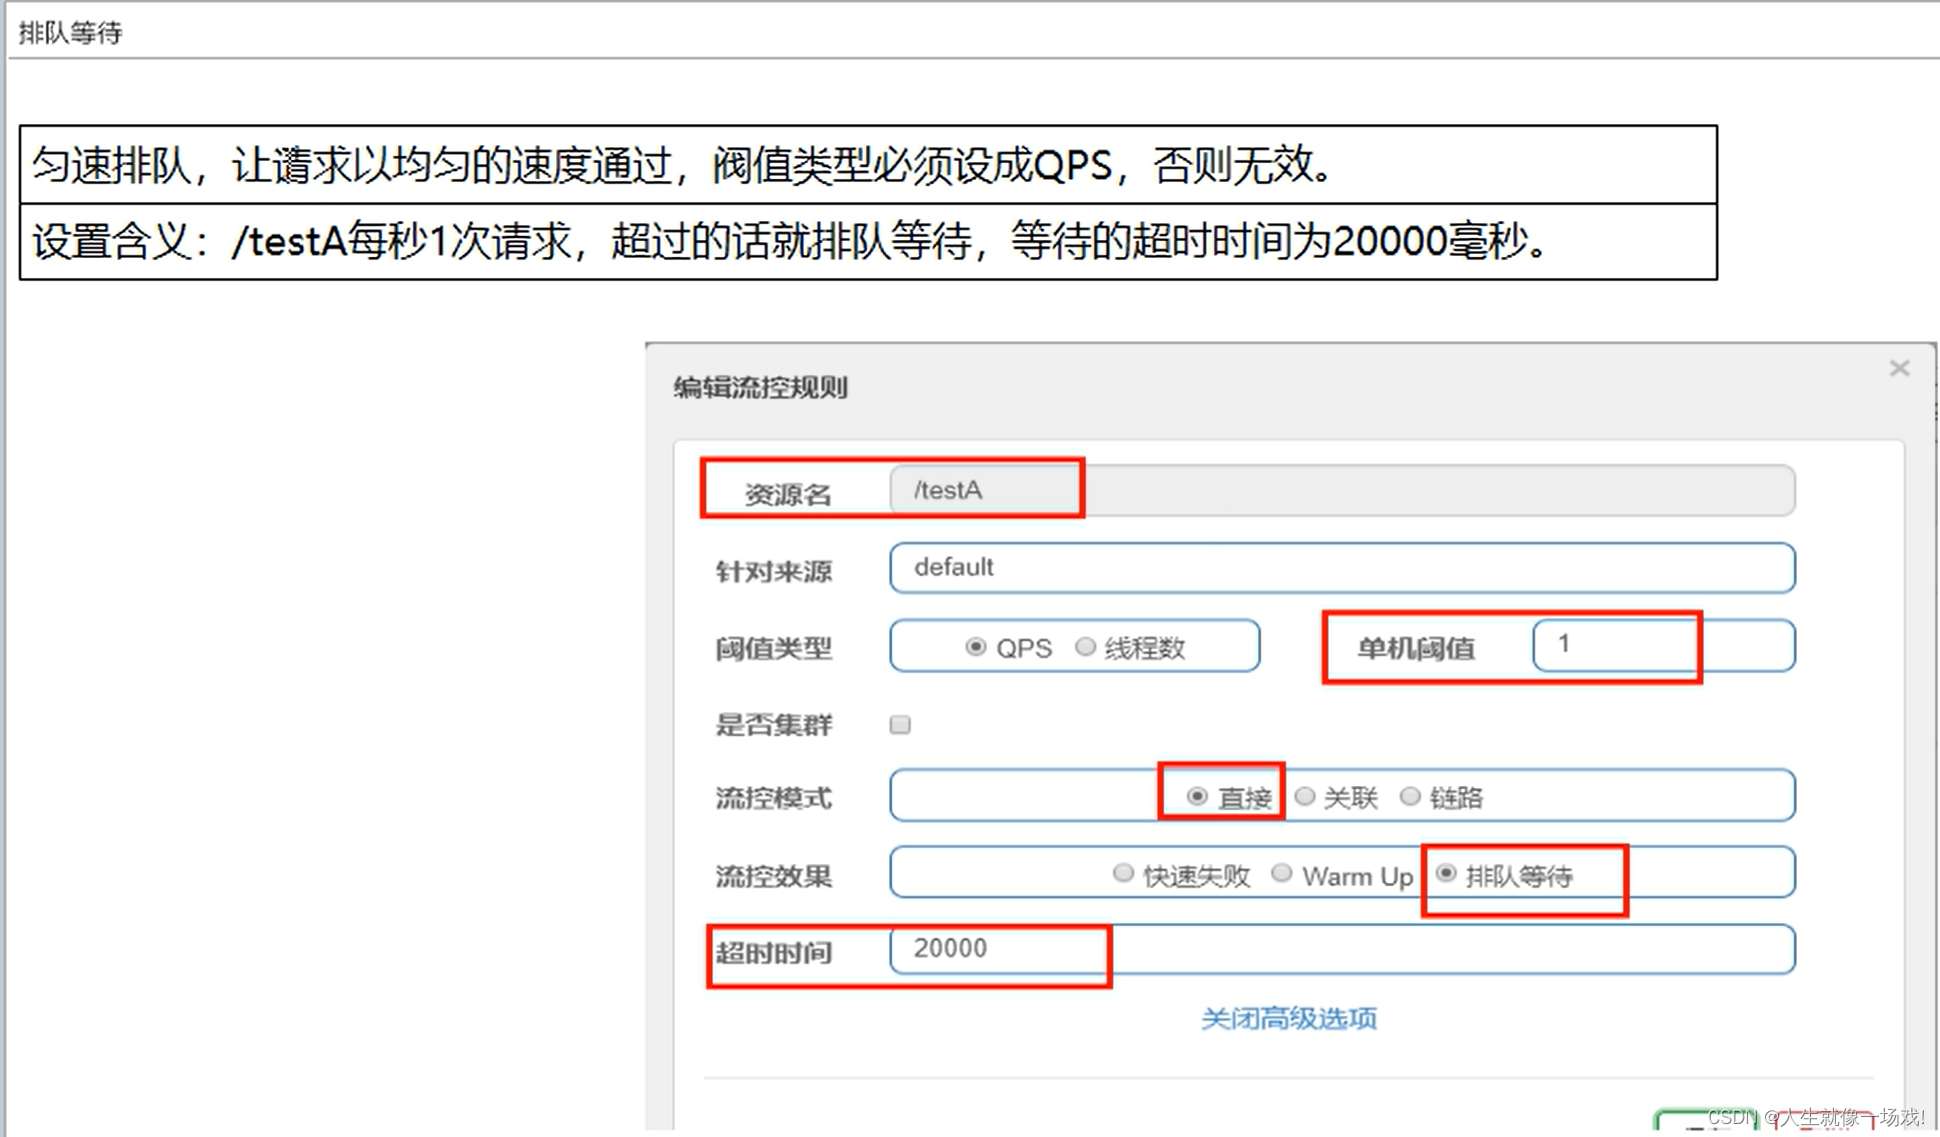Click the 编辑流控规则 dialog title

click(x=760, y=387)
